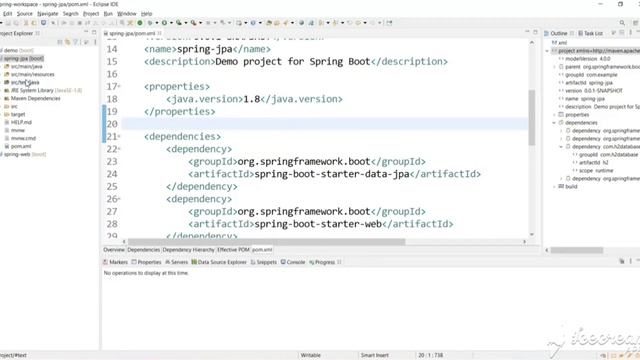Open the Servers view tab
The image size is (640, 360).
(x=176, y=262)
